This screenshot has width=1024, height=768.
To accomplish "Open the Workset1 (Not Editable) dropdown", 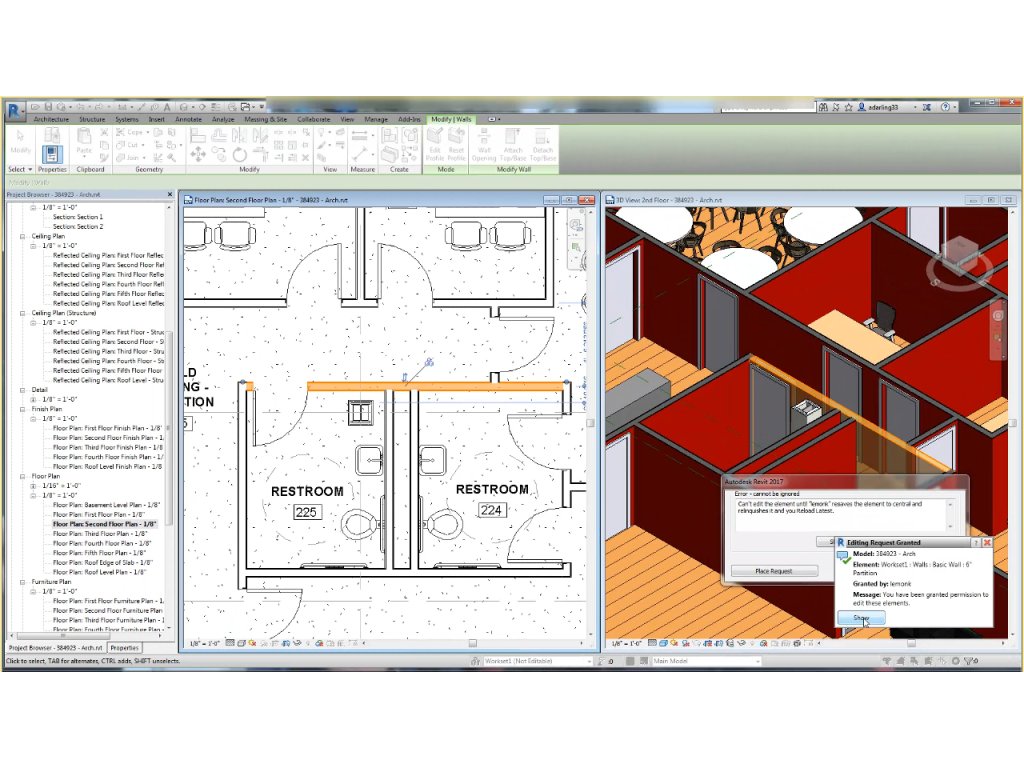I will coord(537,661).
